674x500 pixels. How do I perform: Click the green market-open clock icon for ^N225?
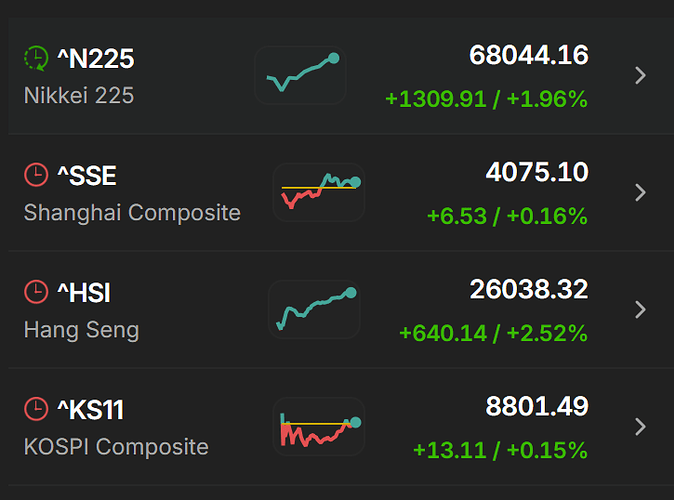(x=36, y=58)
